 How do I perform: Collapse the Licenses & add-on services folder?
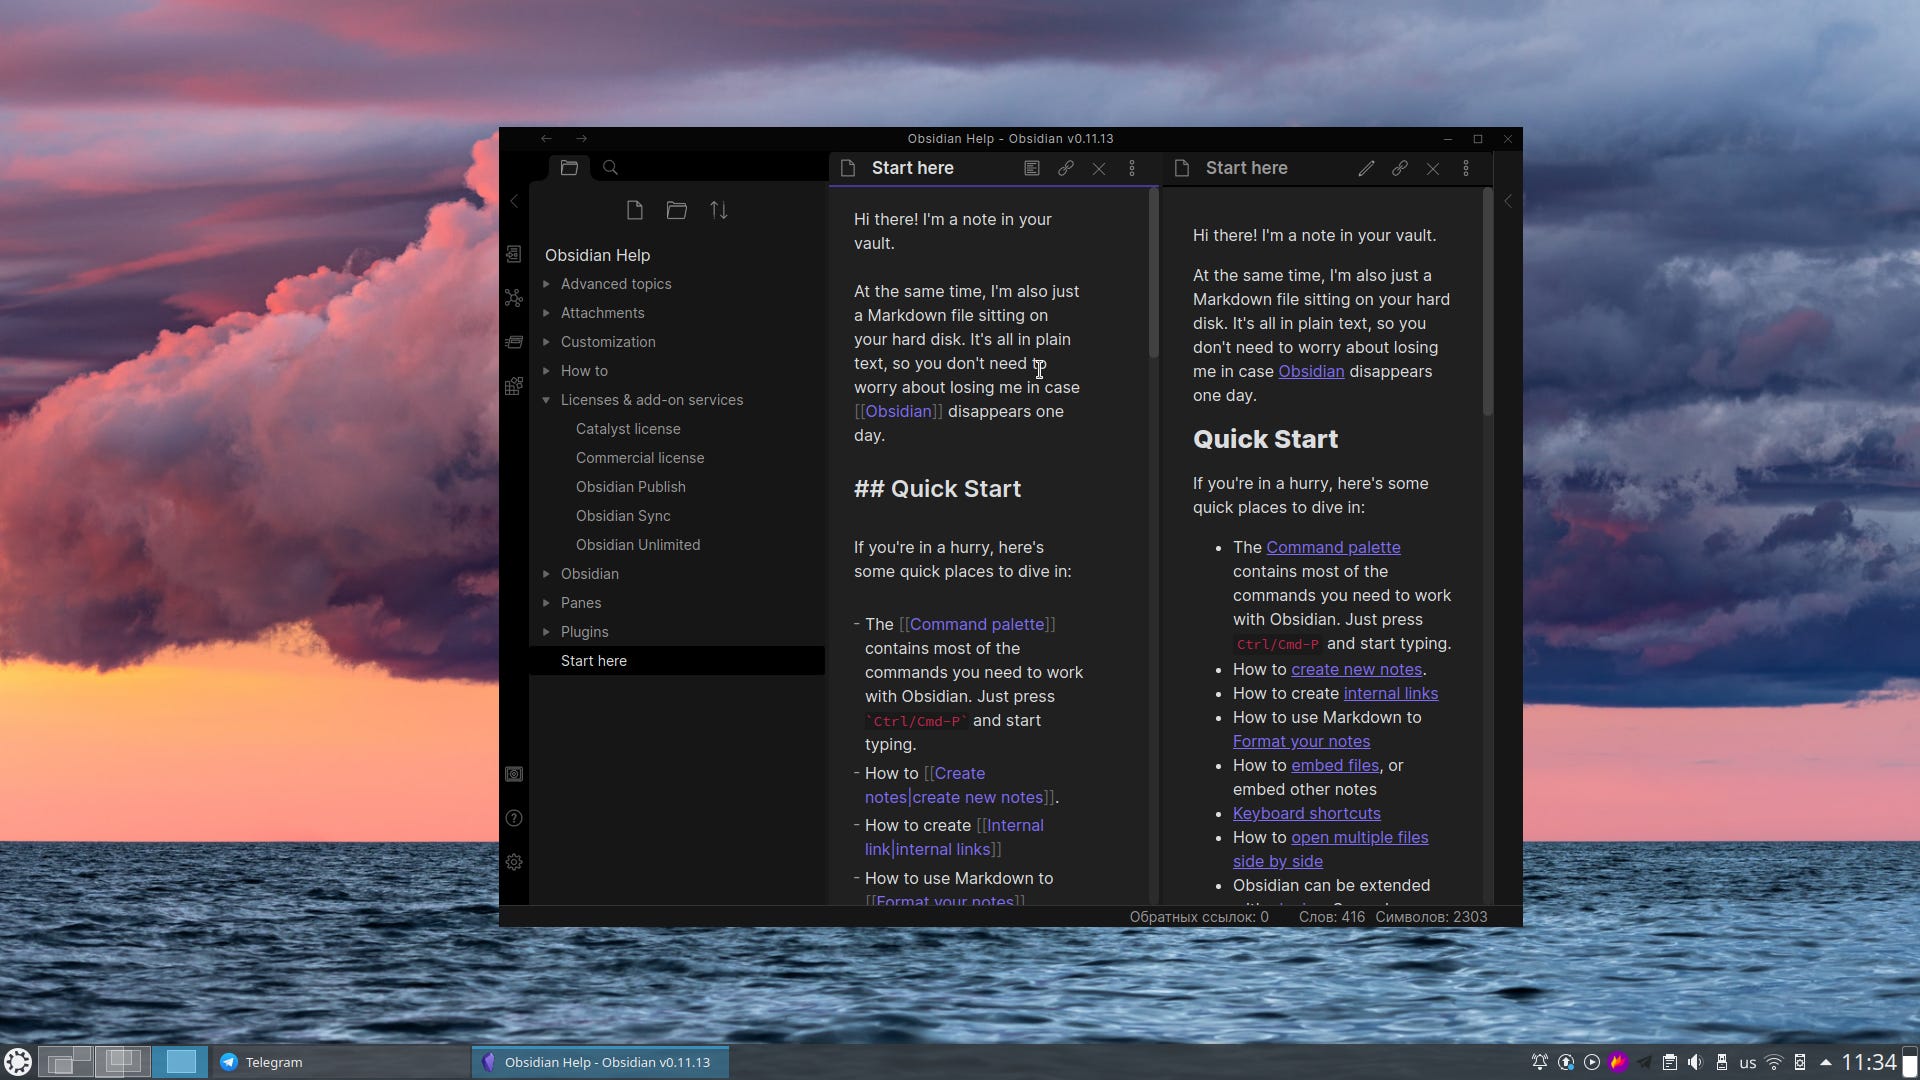coord(546,399)
